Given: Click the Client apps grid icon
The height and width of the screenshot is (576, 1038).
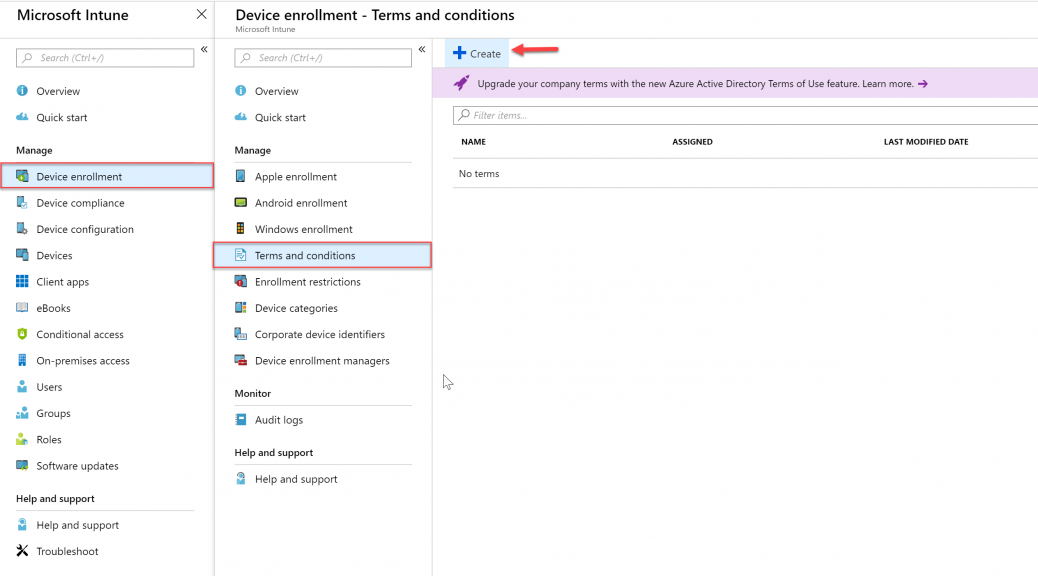Looking at the screenshot, I should coord(23,281).
